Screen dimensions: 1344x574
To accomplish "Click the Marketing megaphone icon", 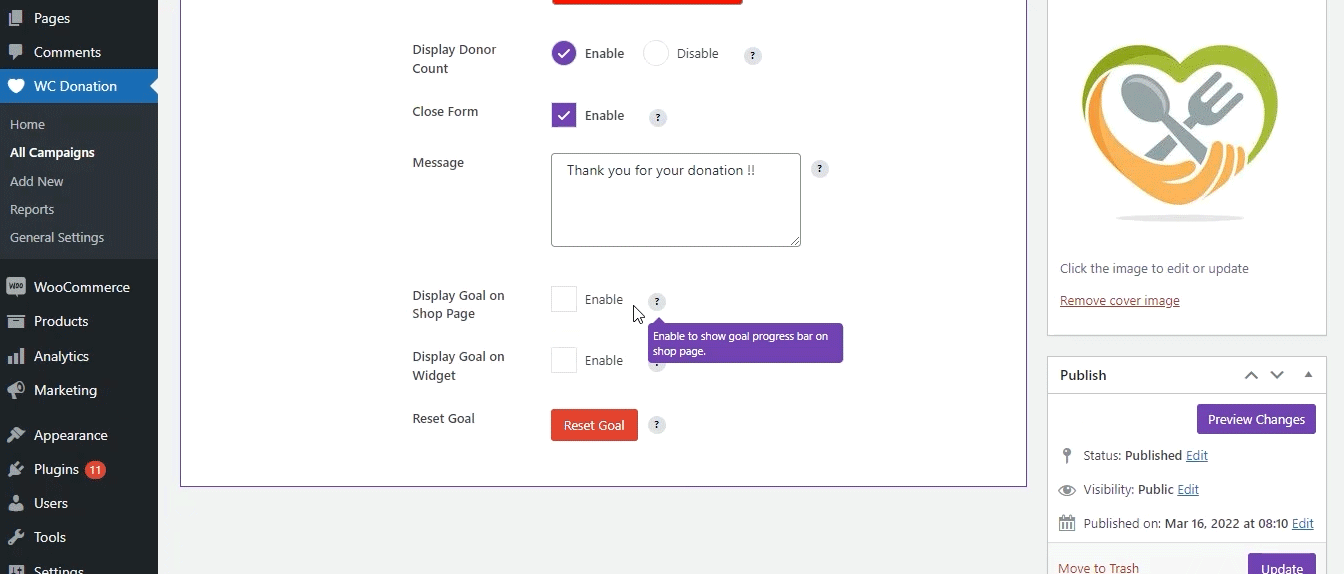I will (16, 390).
